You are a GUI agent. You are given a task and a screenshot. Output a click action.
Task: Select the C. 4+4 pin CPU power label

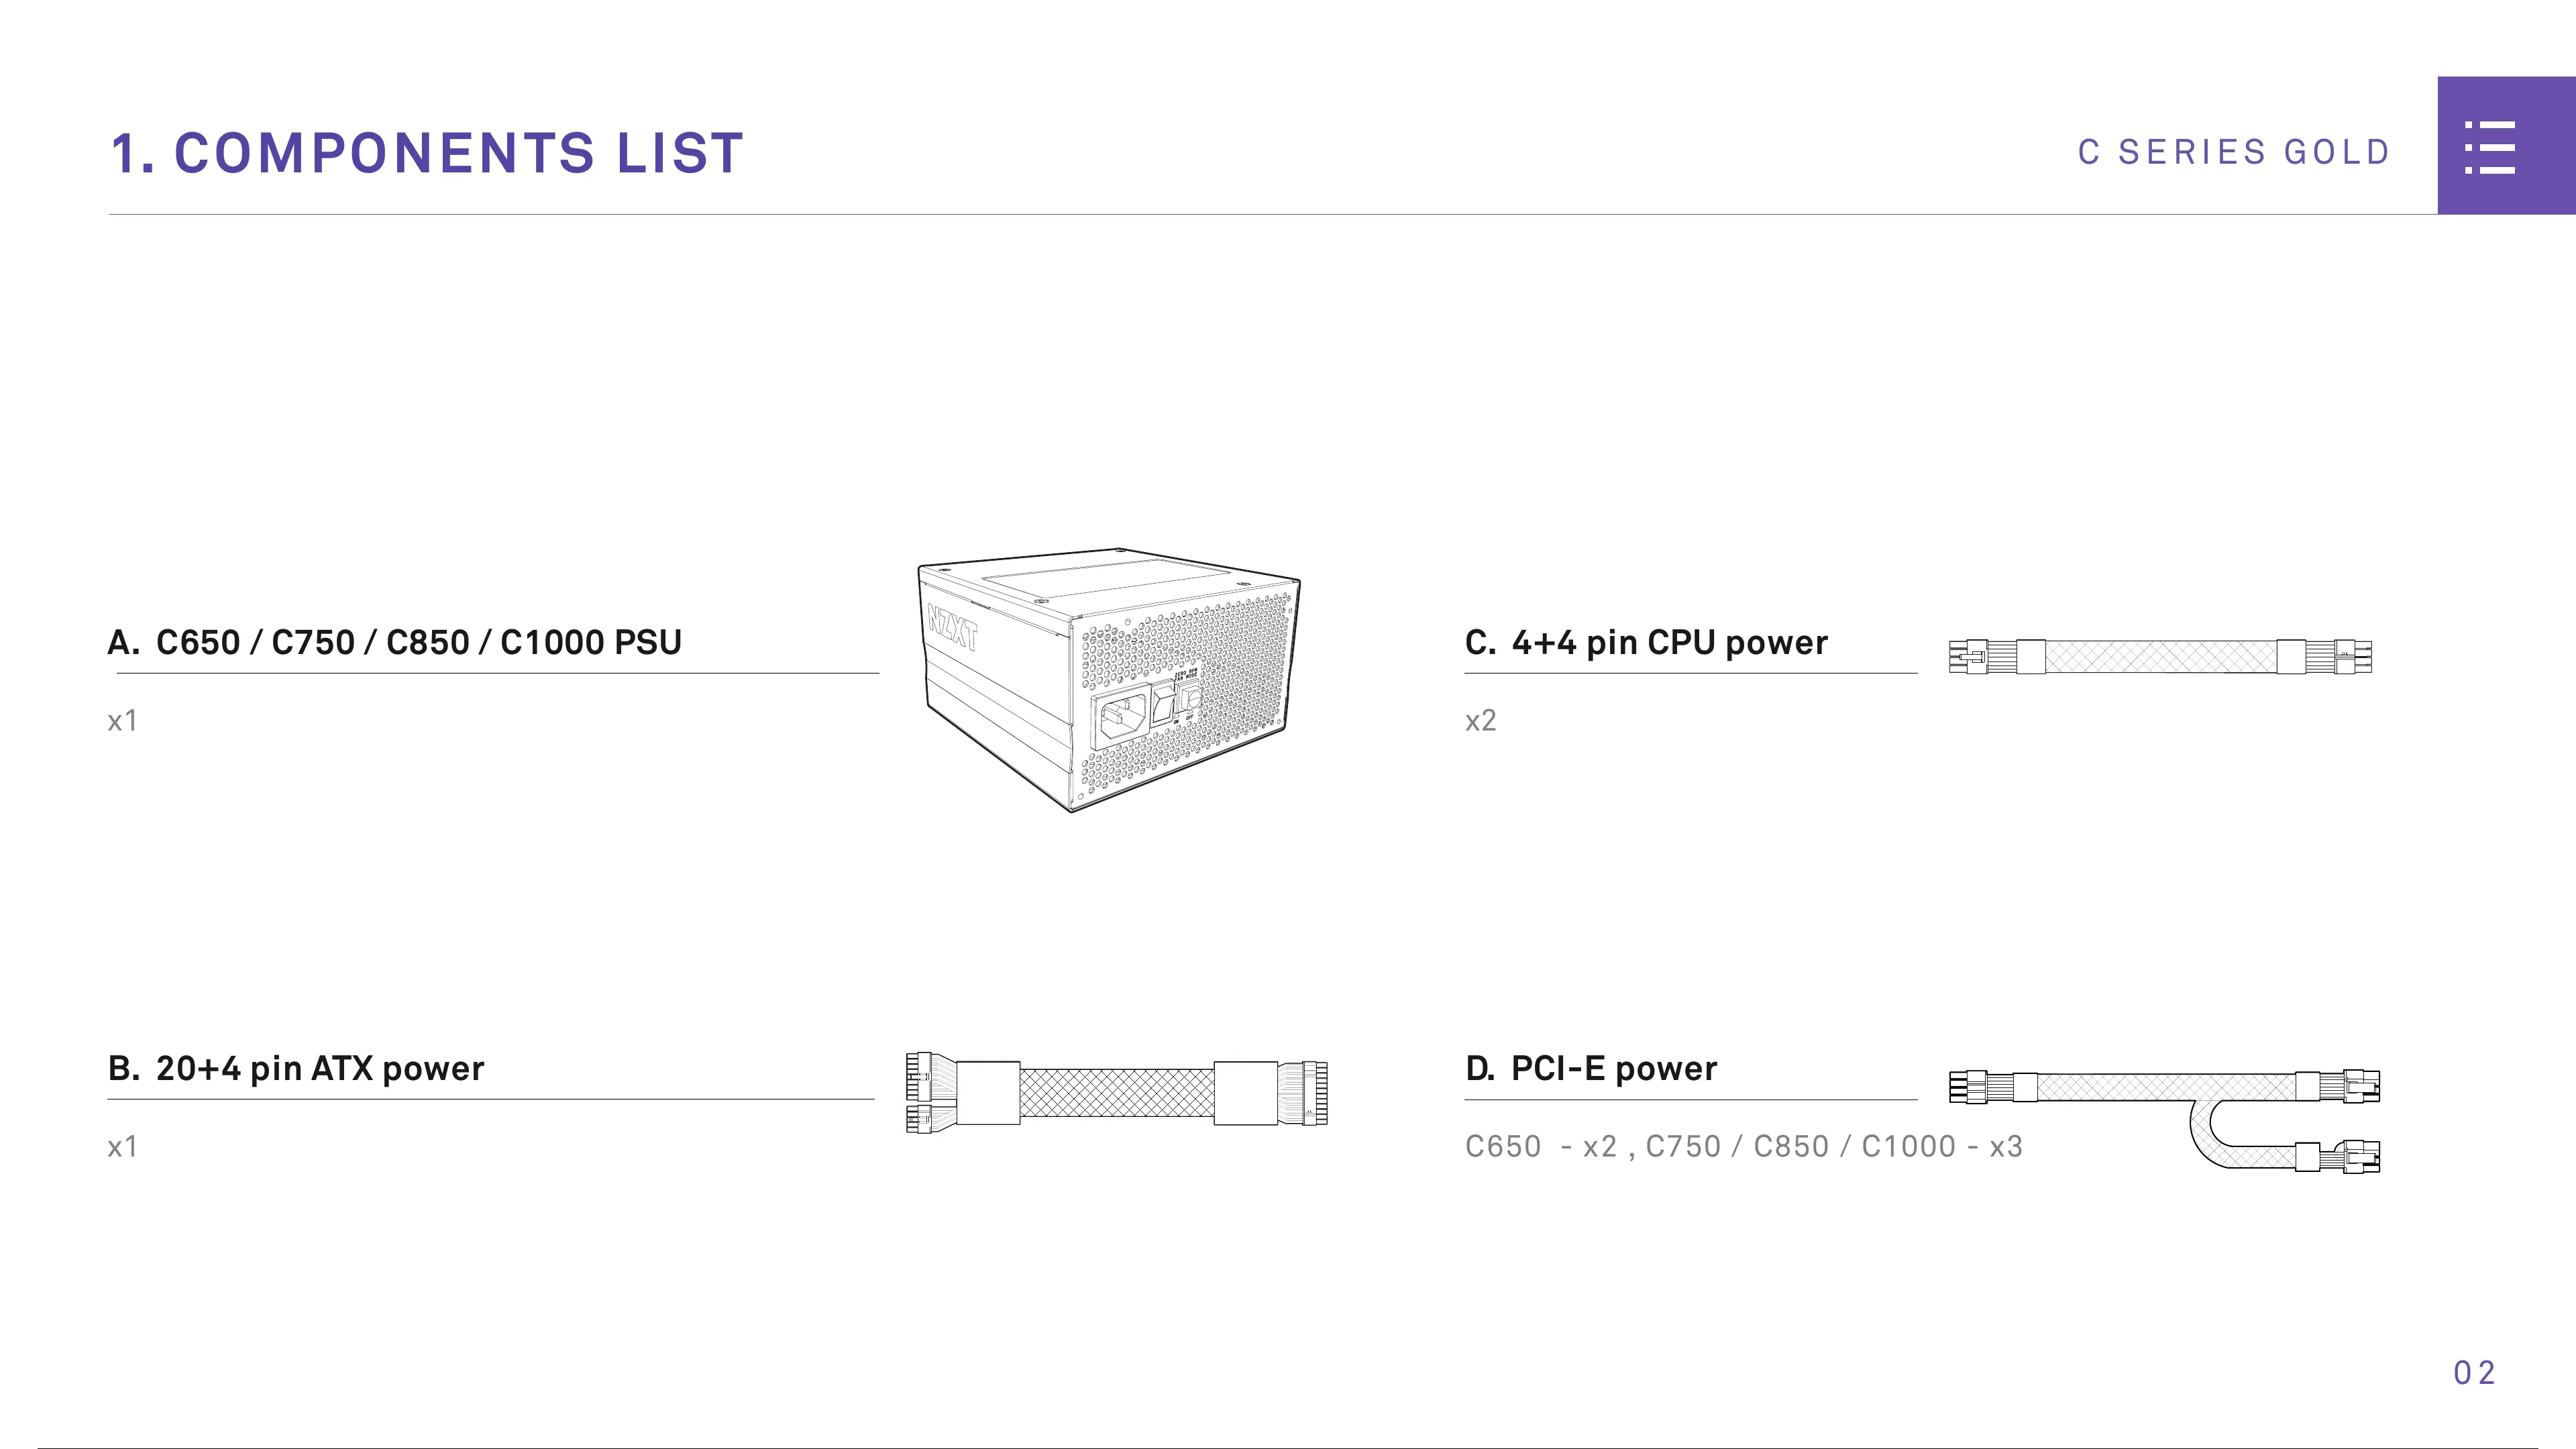pos(1646,642)
